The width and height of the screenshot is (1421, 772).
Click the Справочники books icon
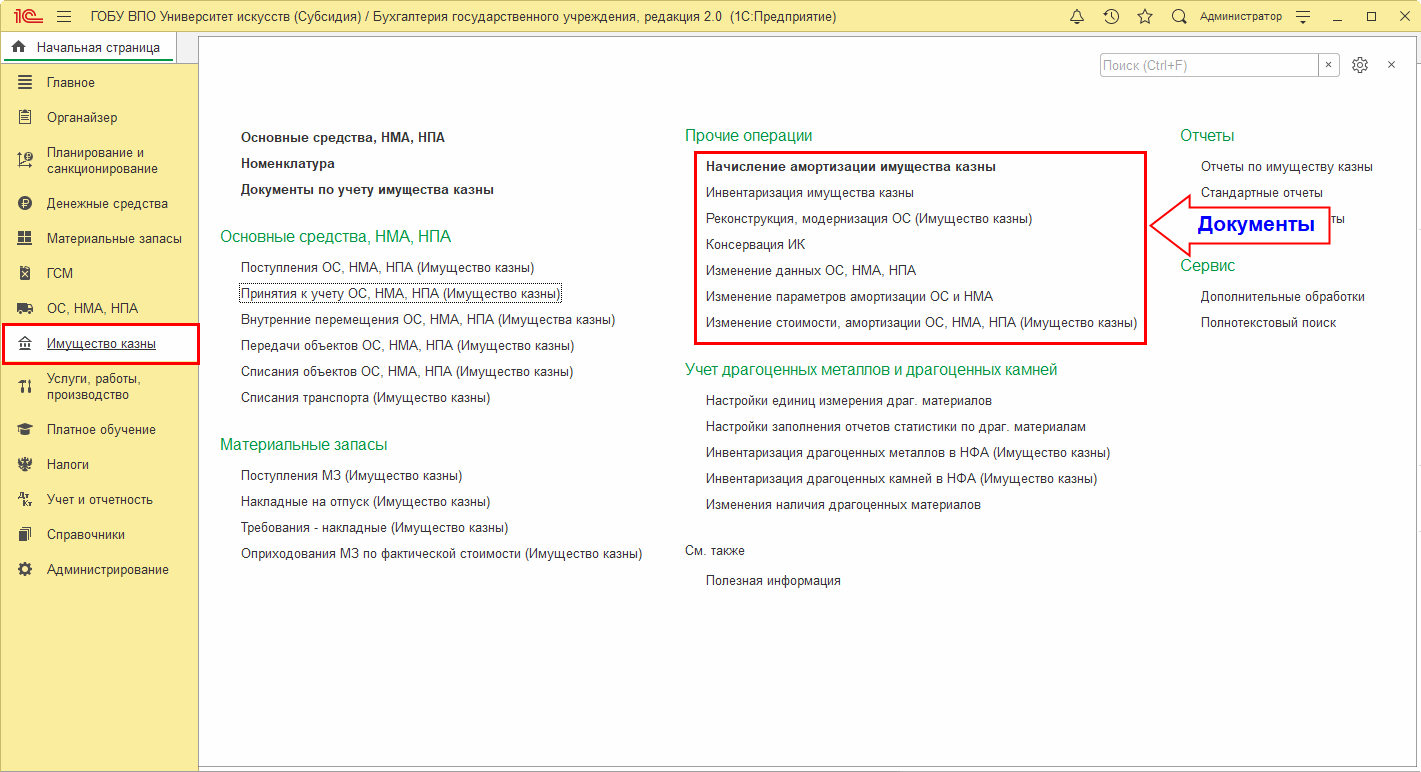(x=25, y=534)
